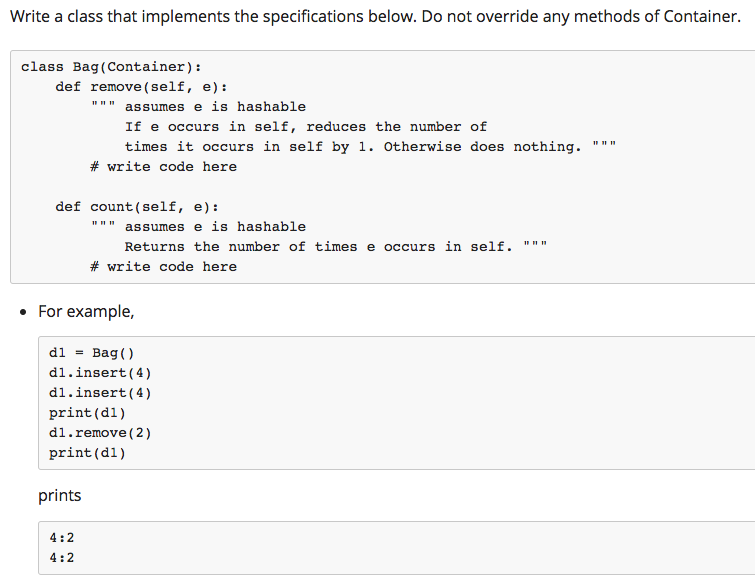Click the 'If e occurs in self' docstring line
The width and height of the screenshot is (755, 582).
pyautogui.click(x=305, y=127)
